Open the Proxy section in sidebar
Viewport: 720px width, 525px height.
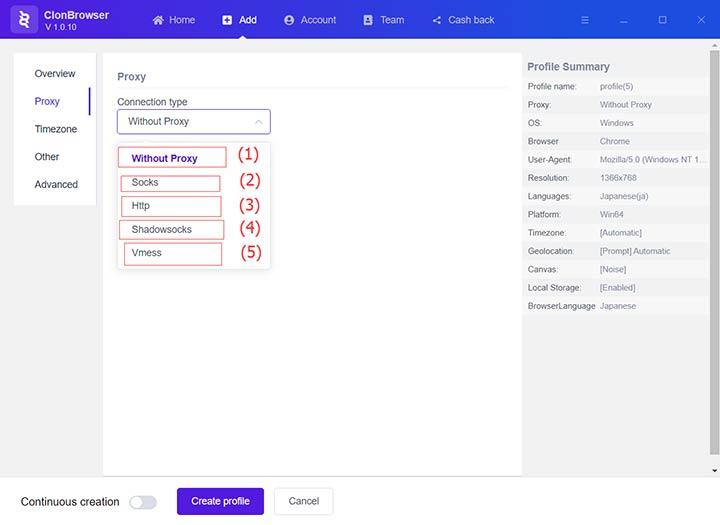pyautogui.click(x=47, y=102)
